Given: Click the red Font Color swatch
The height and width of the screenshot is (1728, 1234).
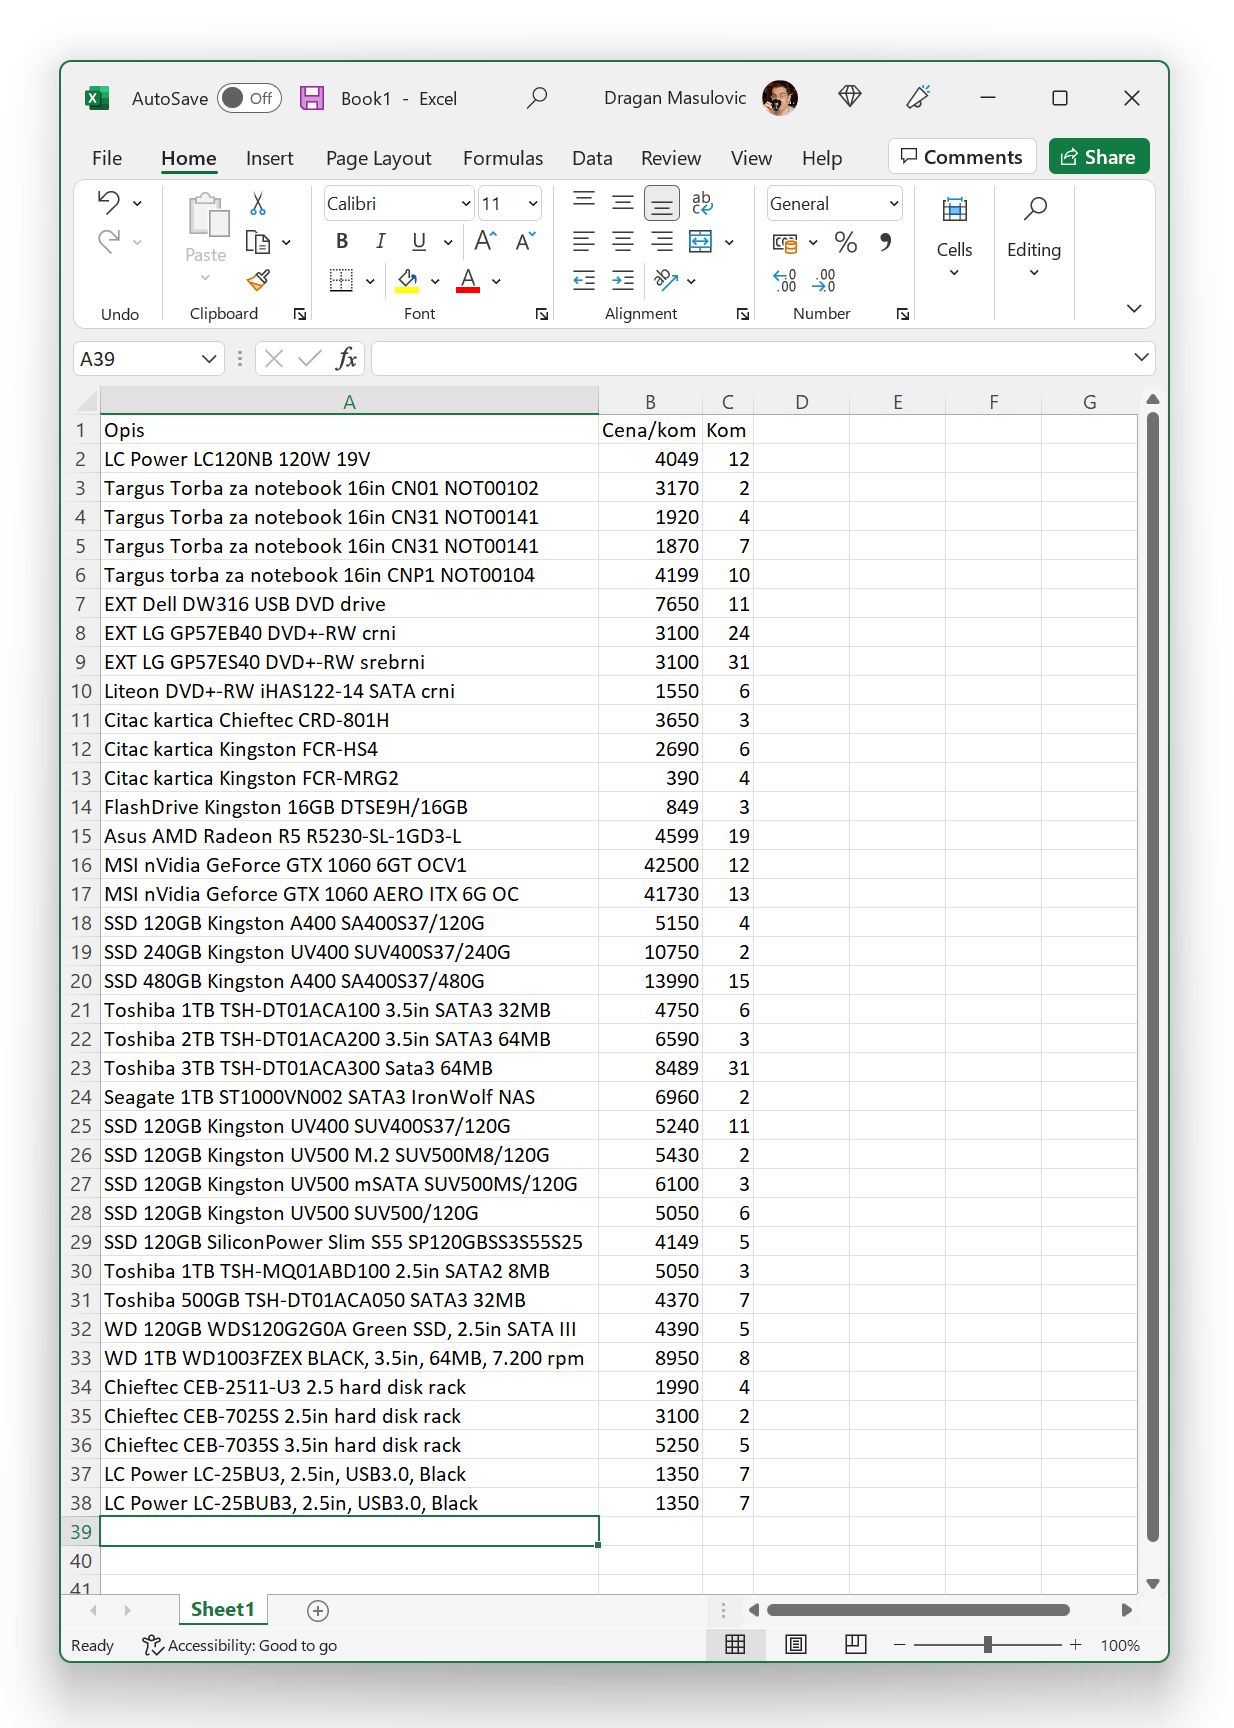Looking at the screenshot, I should [468, 281].
